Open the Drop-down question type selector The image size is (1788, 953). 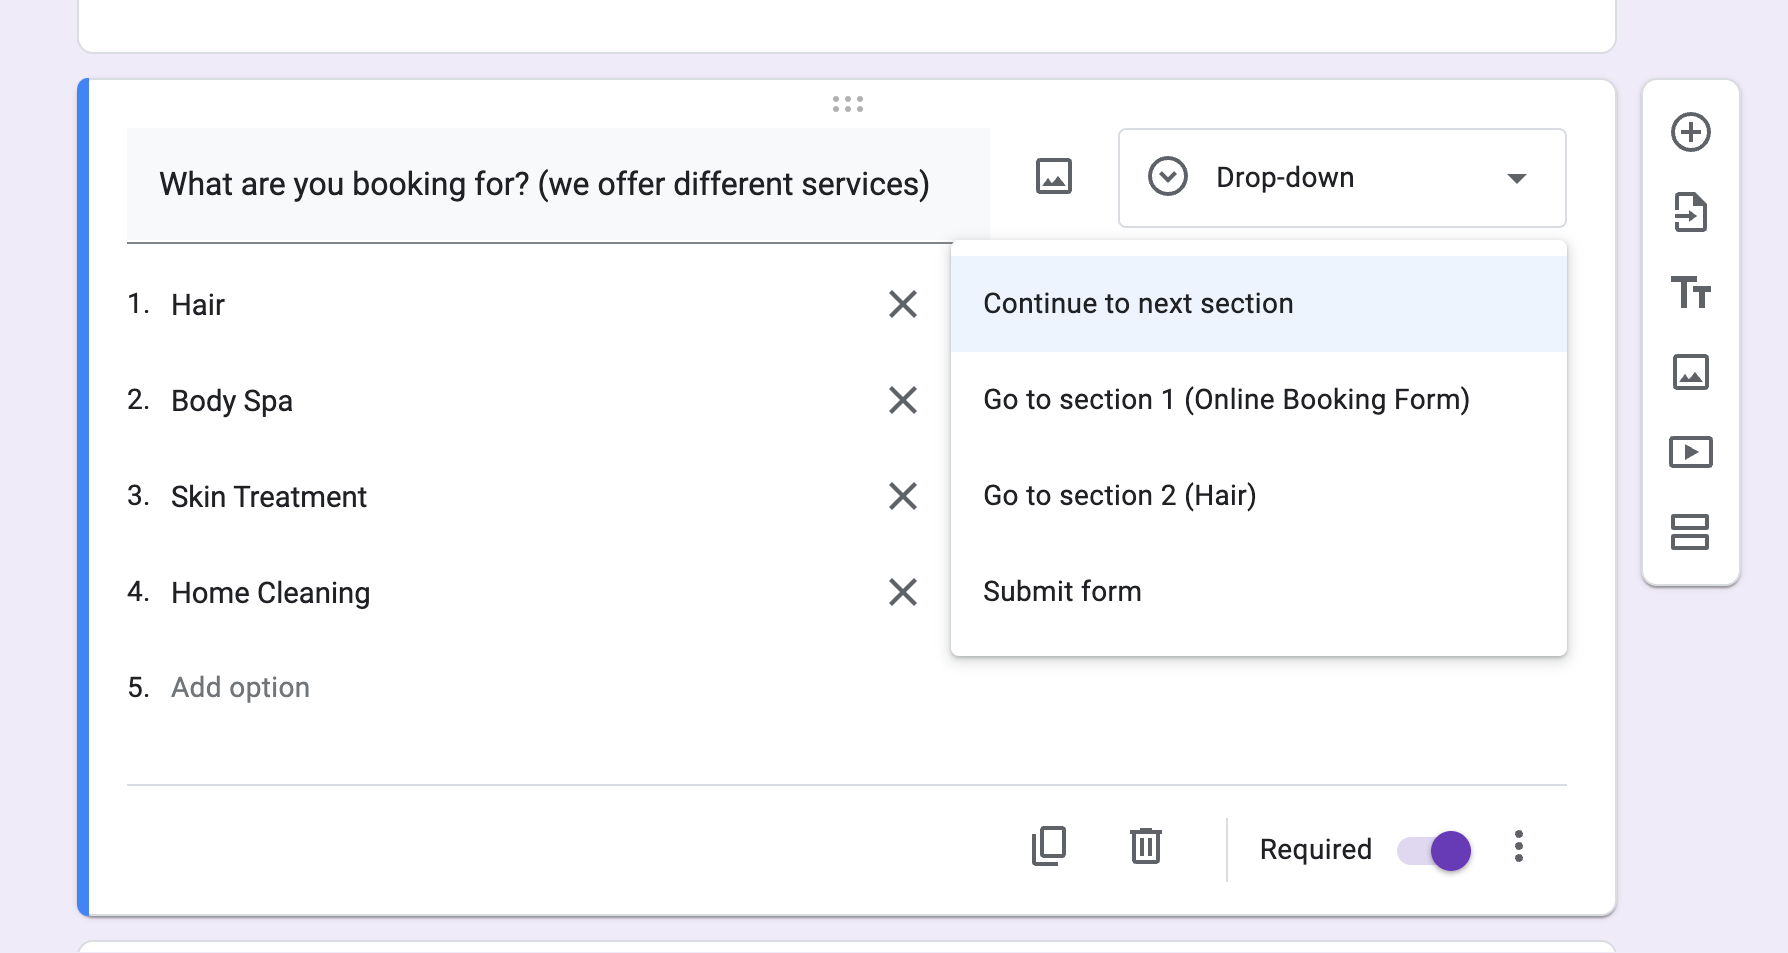click(x=1341, y=178)
